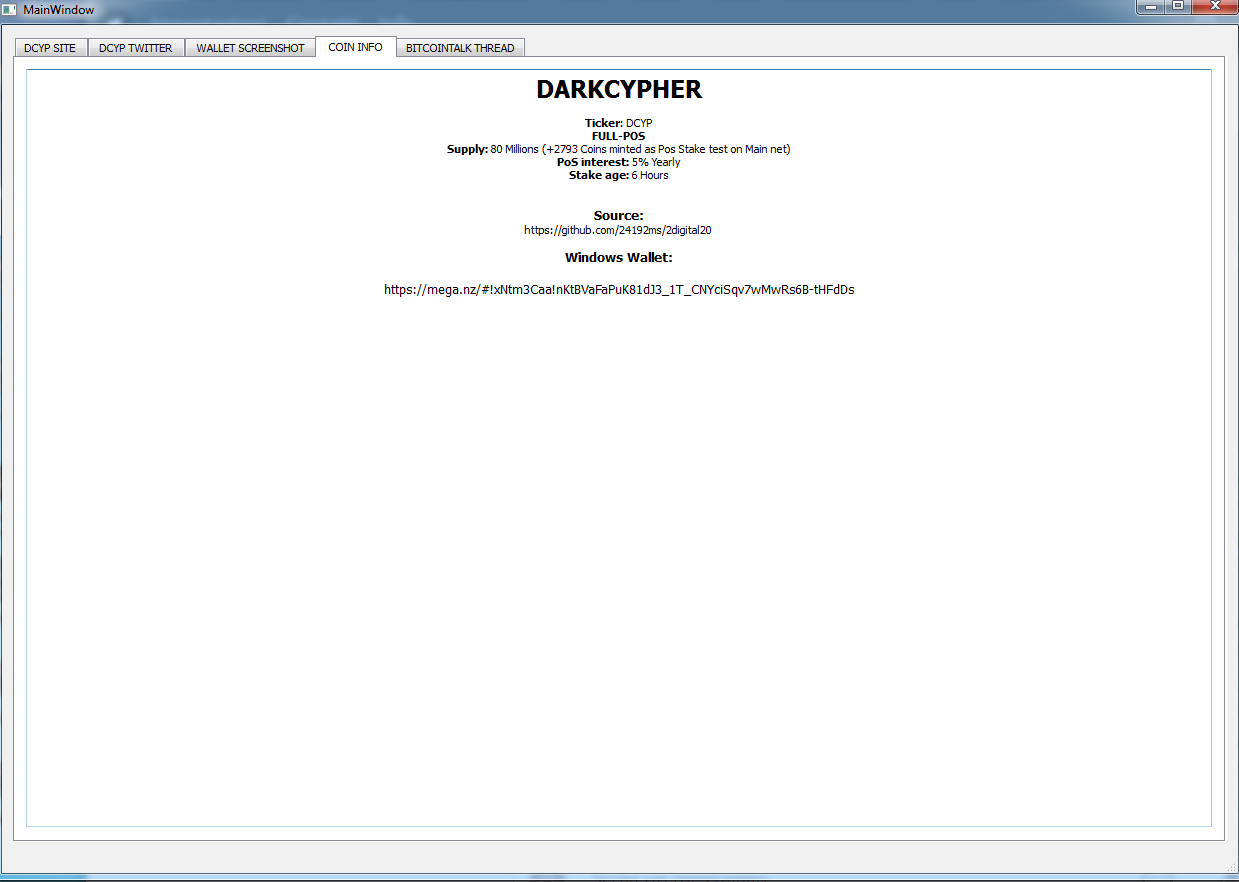Viewport: 1239px width, 882px height.
Task: Click the mega.nz Windows wallet link
Action: click(x=619, y=290)
